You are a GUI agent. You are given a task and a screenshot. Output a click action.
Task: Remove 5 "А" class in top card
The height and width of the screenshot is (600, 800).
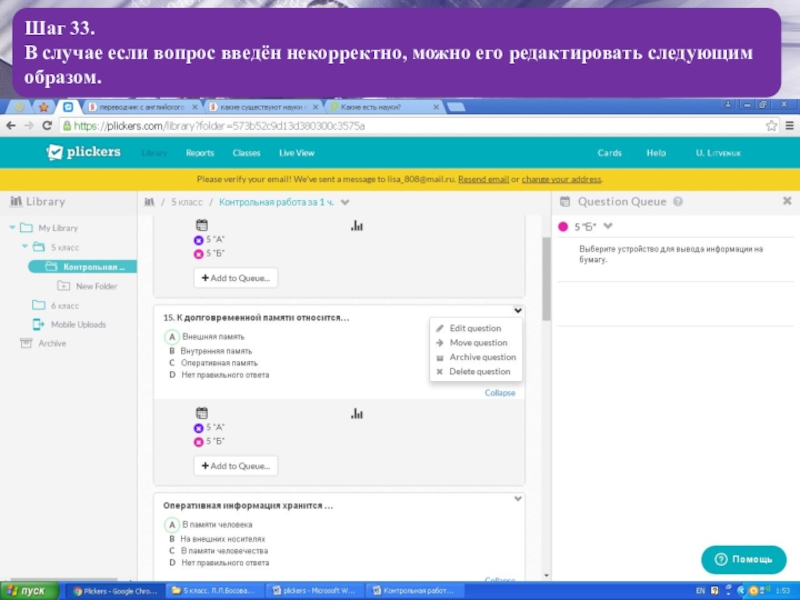coord(198,240)
